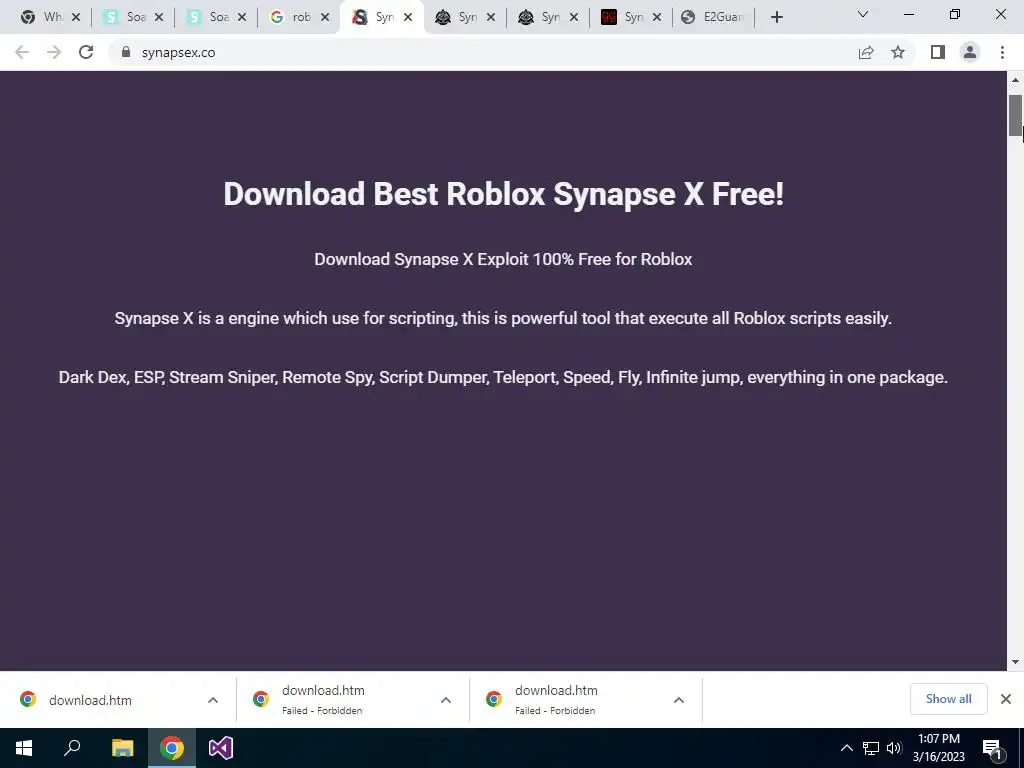Screen dimensions: 1024x768
Task: Open Visual Studio from taskbar
Action: [x=221, y=748]
